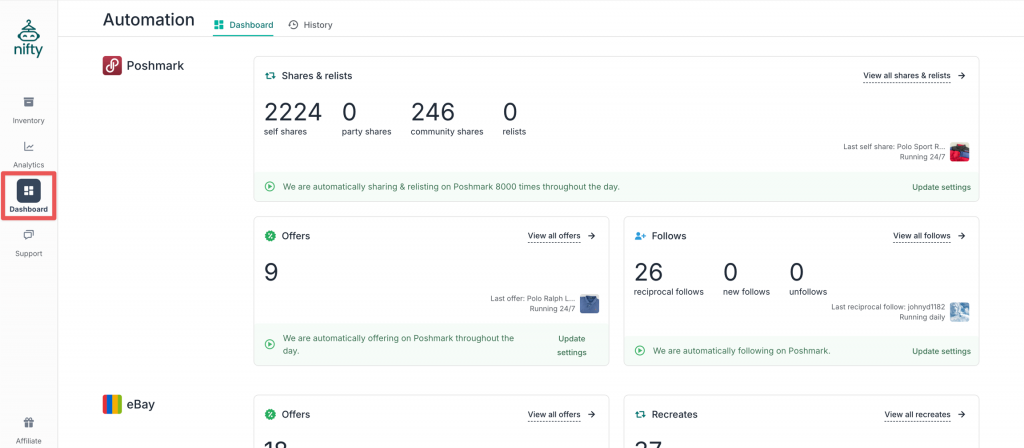Click the eBay logo icon

tap(112, 404)
